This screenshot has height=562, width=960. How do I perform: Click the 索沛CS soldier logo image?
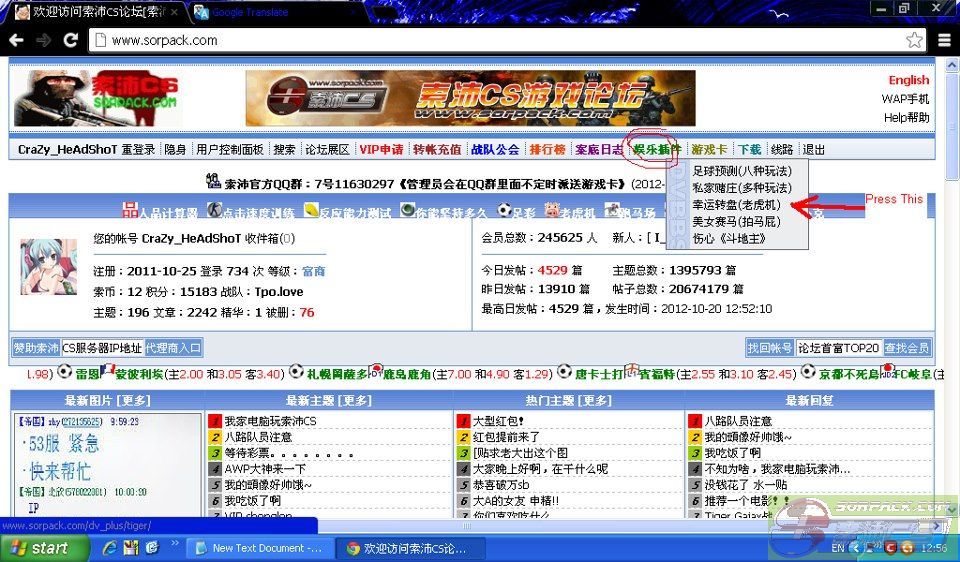click(x=97, y=98)
